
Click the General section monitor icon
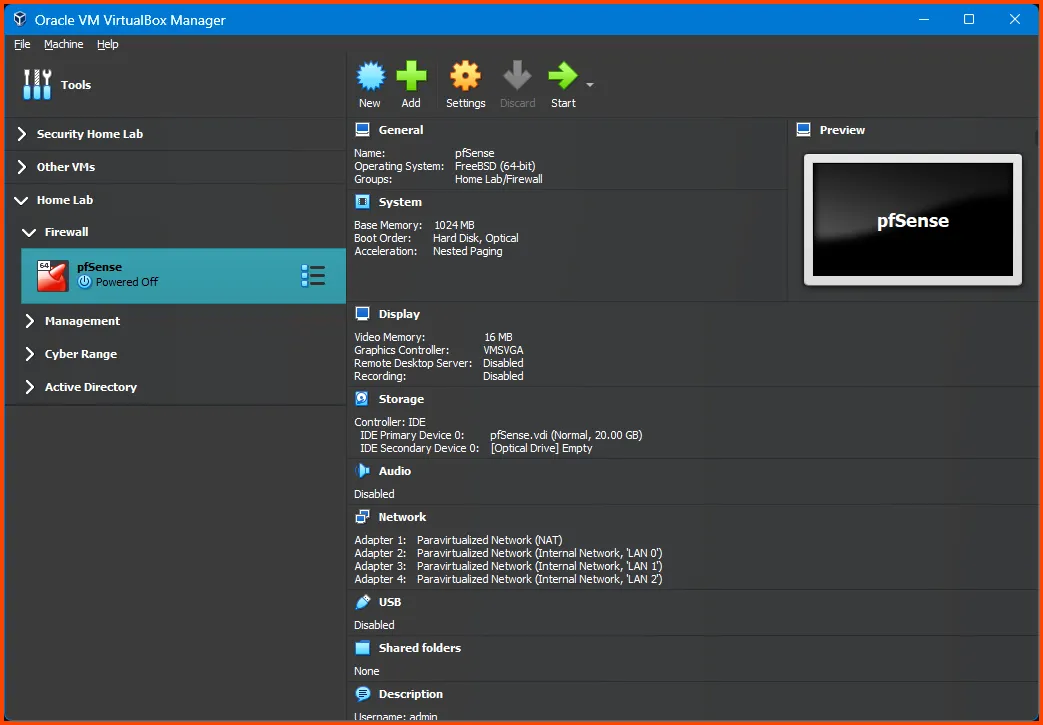point(363,130)
